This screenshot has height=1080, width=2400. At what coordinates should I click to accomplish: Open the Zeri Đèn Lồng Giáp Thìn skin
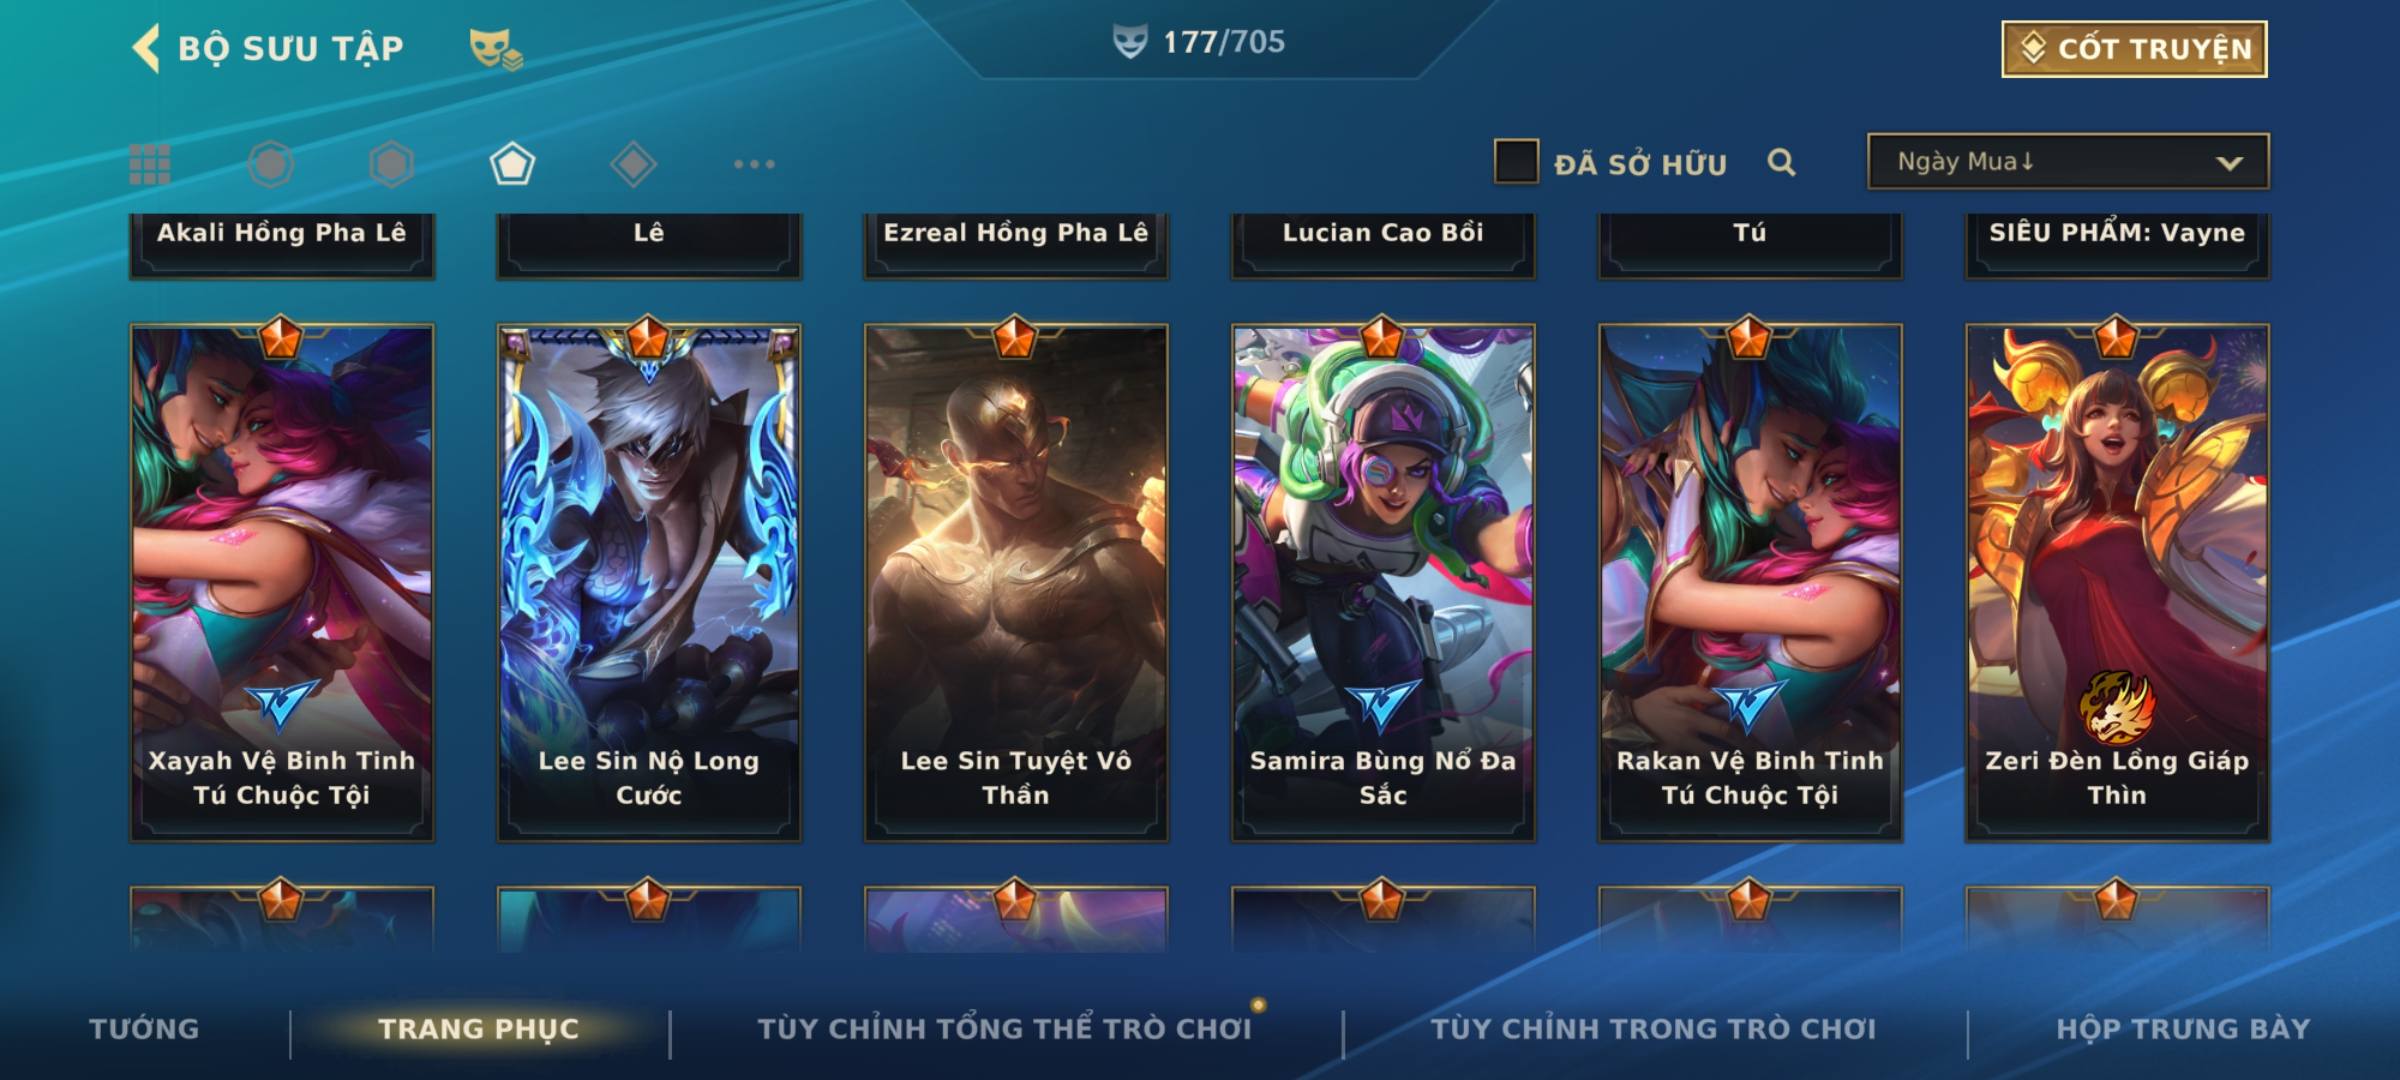2117,582
